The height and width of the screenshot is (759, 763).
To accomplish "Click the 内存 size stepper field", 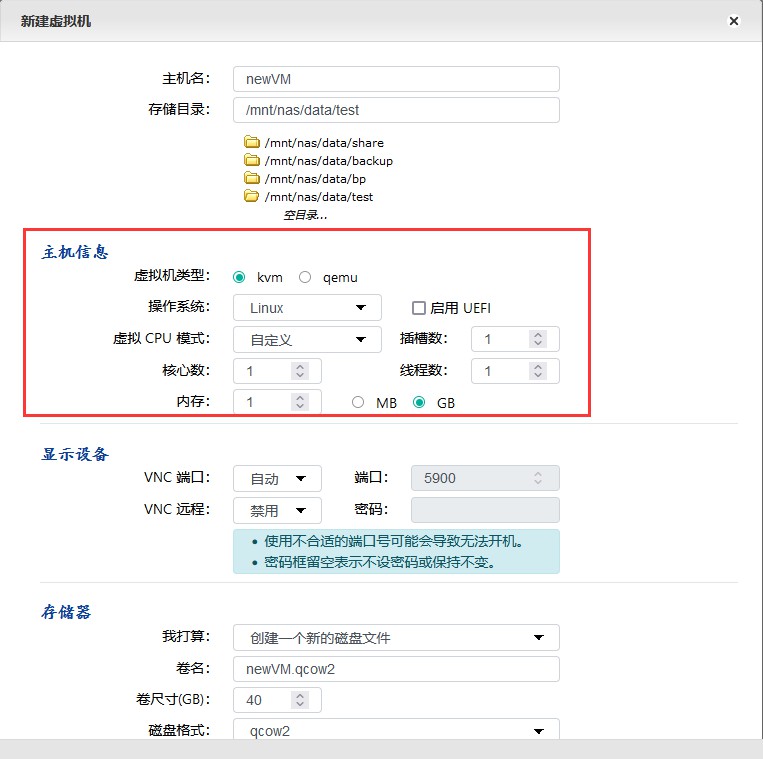I will tap(277, 402).
